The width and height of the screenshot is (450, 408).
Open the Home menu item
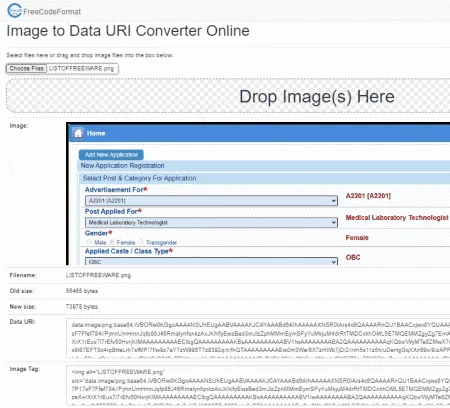[x=96, y=133]
